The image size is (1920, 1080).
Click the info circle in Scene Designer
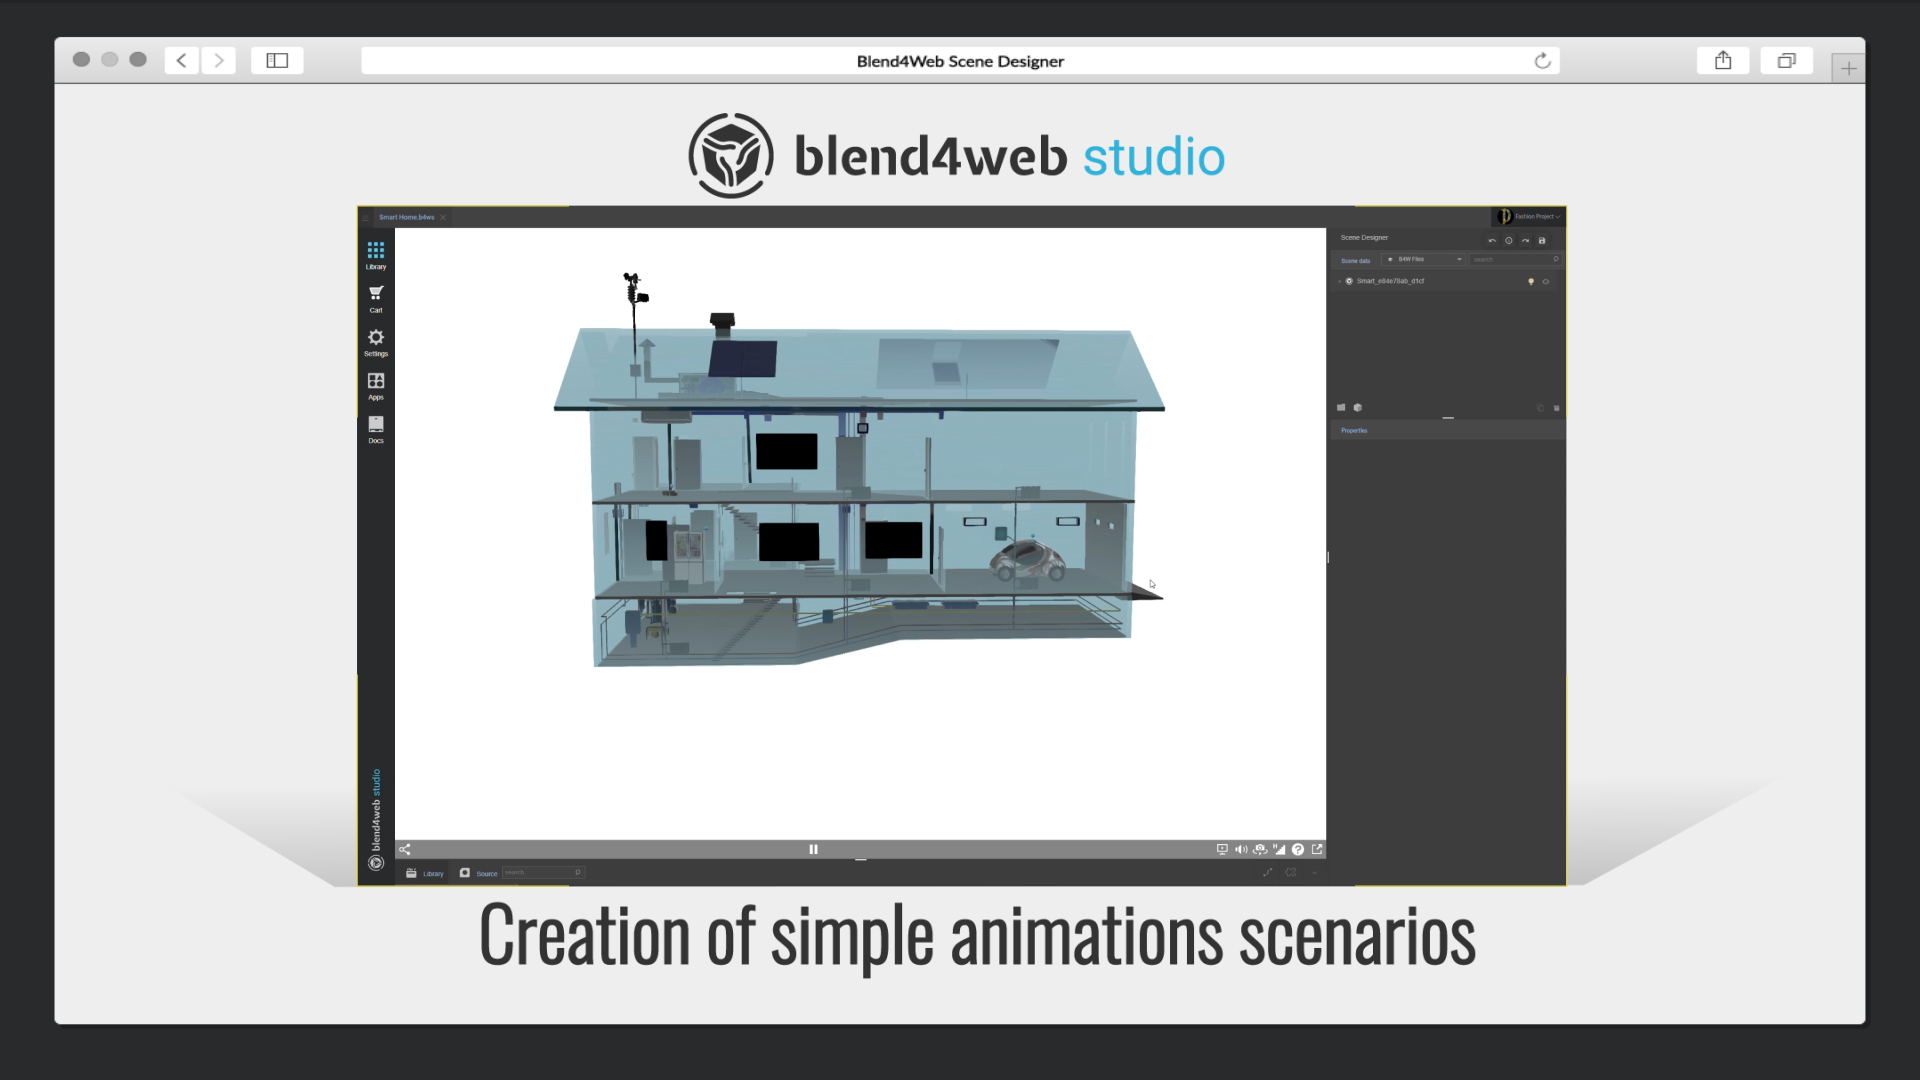tap(1509, 241)
